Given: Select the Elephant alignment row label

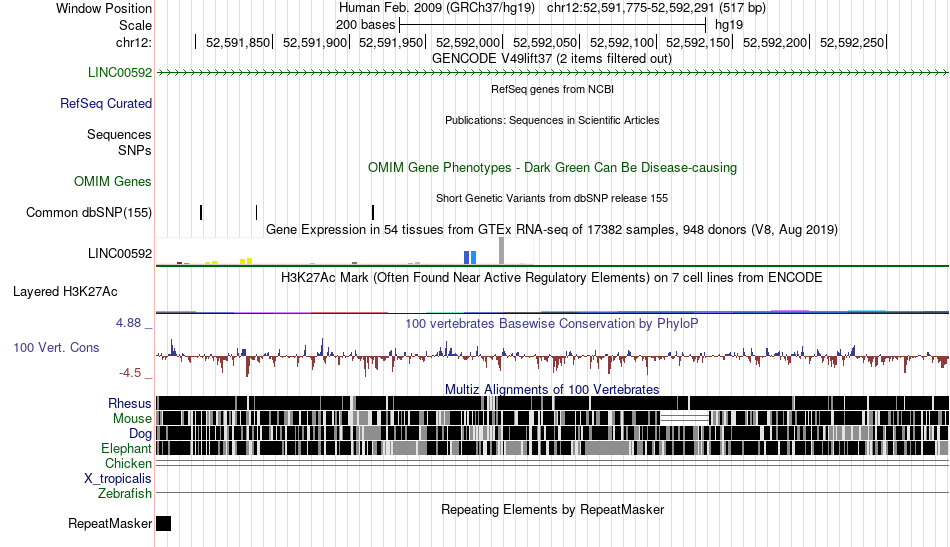Looking at the screenshot, I should (x=126, y=449).
